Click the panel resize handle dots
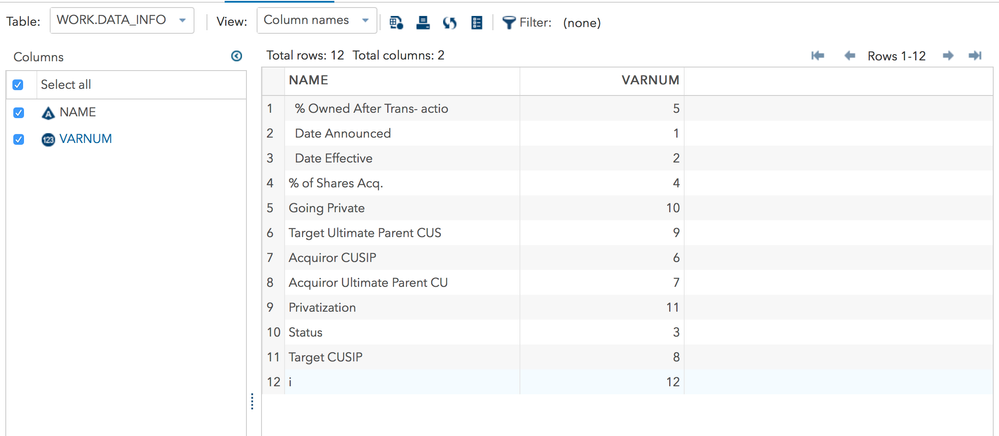999x436 pixels. 252,401
